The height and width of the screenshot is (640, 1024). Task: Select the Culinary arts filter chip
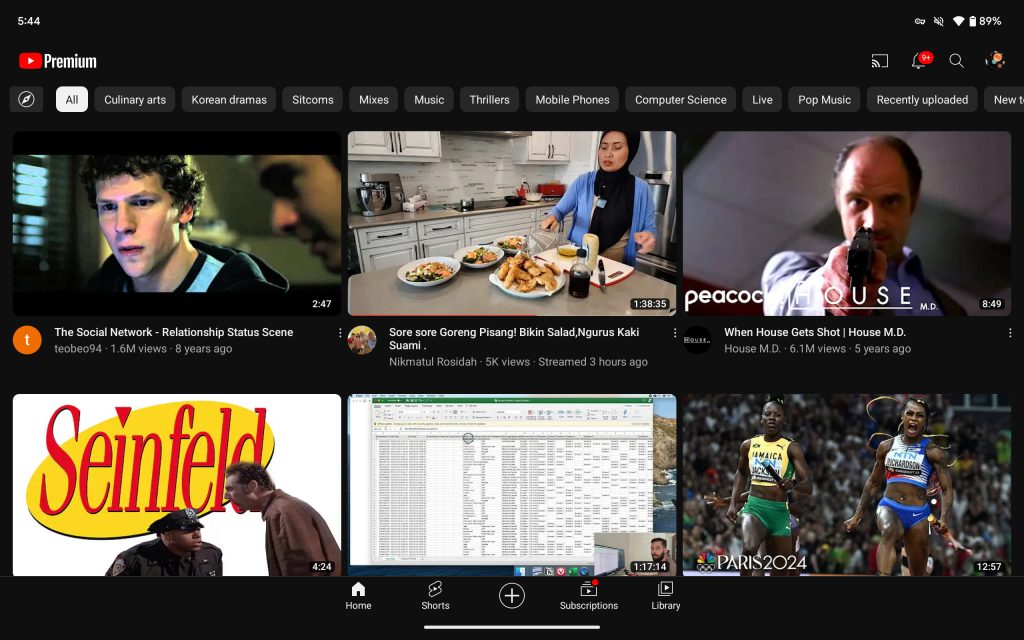tap(135, 99)
